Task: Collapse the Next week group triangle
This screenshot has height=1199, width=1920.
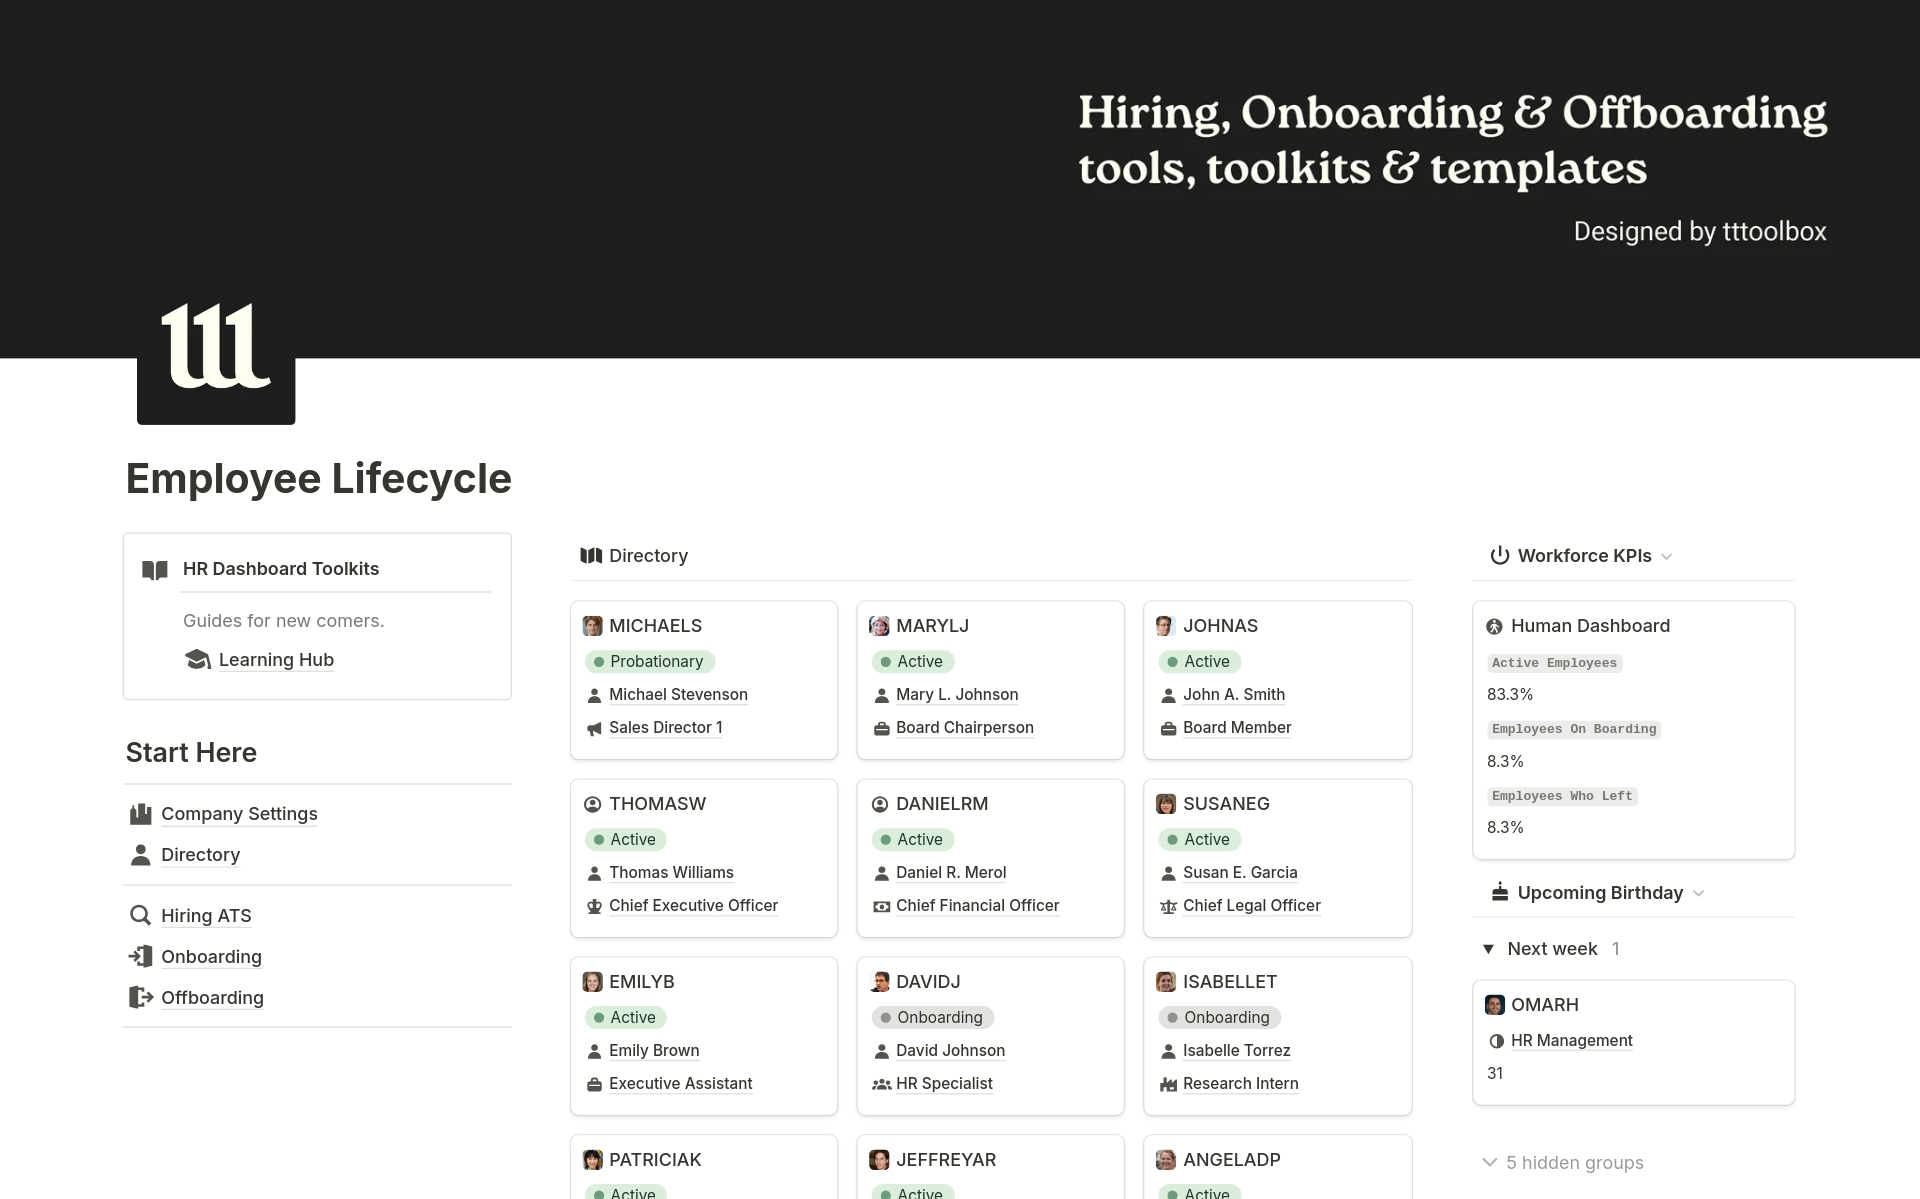Action: (1488, 949)
